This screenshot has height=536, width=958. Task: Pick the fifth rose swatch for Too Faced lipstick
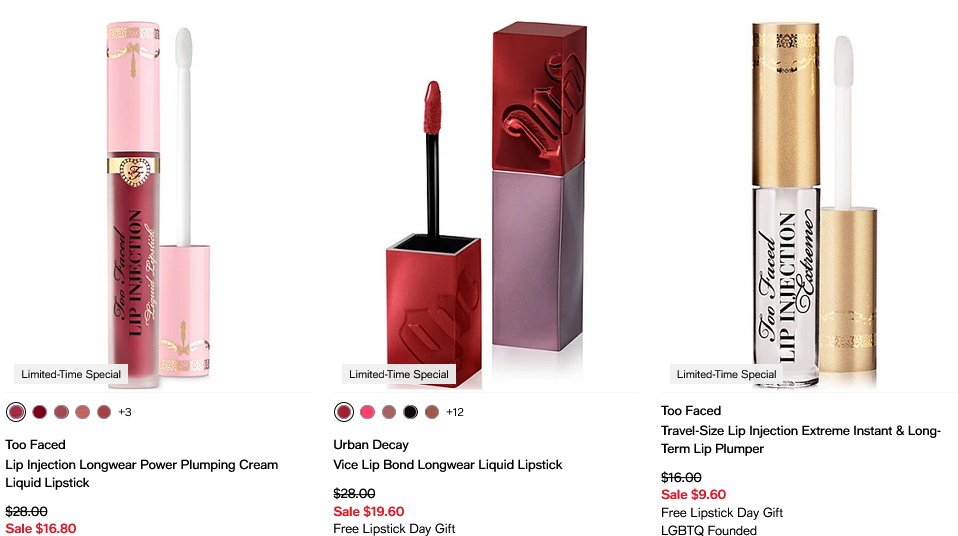click(x=104, y=412)
